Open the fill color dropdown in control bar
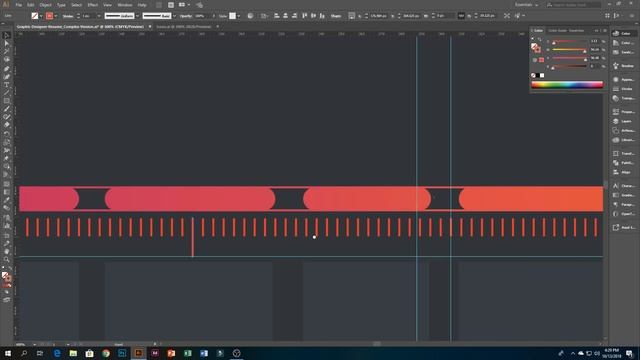 (x=41, y=16)
